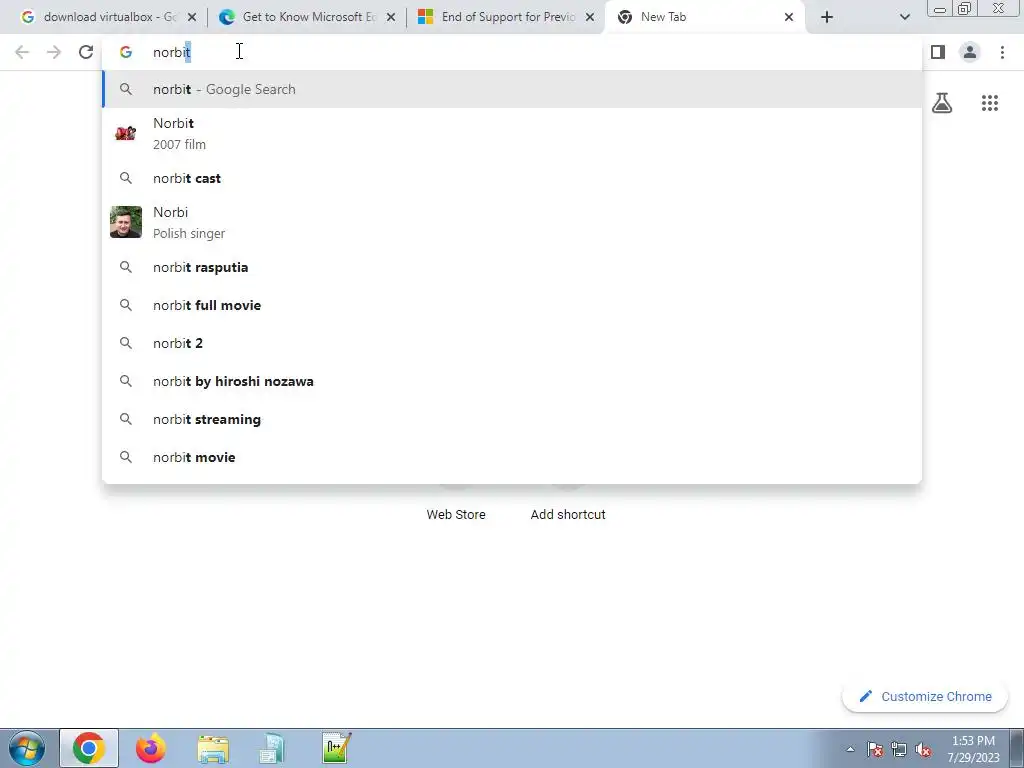
Task: Click the Norbi singer photo thumbnail
Action: click(125, 222)
